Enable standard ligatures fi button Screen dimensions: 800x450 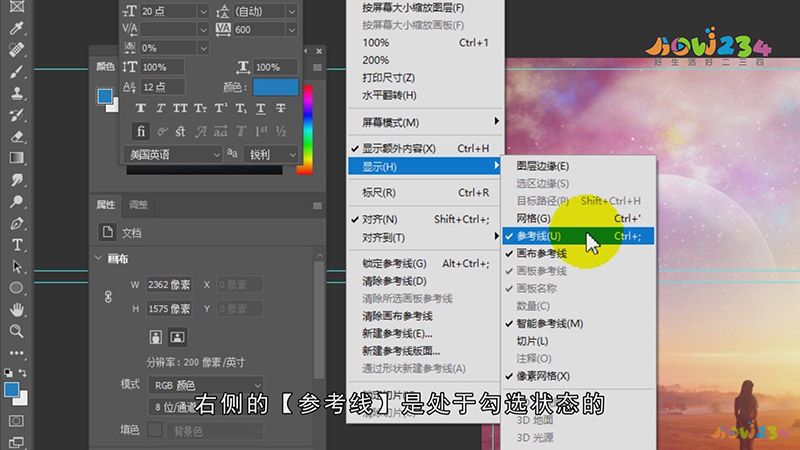(140, 131)
